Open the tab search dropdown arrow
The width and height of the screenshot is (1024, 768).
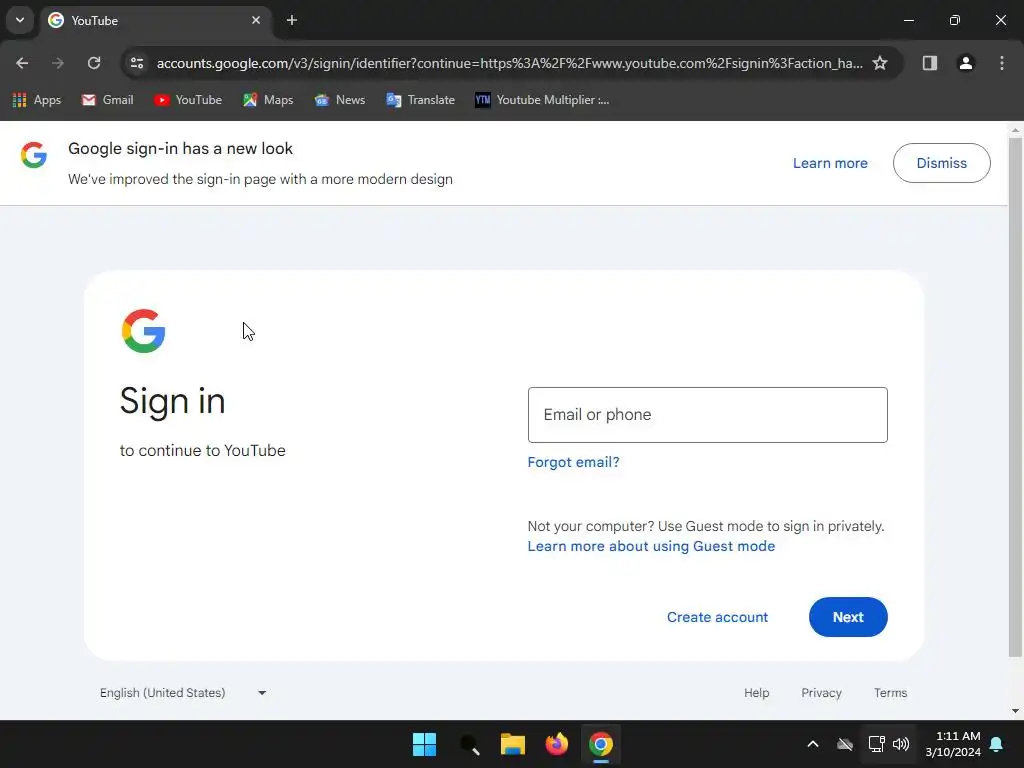click(20, 20)
